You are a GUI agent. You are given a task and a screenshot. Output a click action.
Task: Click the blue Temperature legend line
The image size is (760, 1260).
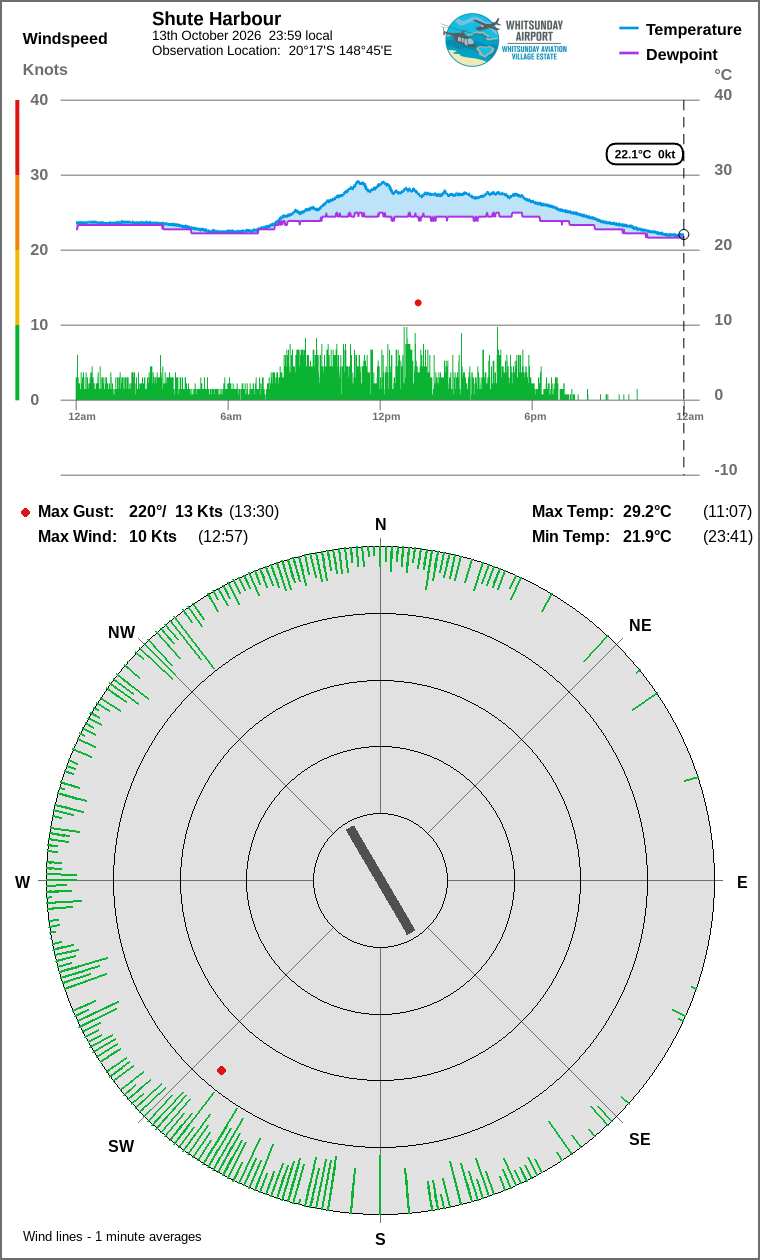tap(629, 30)
